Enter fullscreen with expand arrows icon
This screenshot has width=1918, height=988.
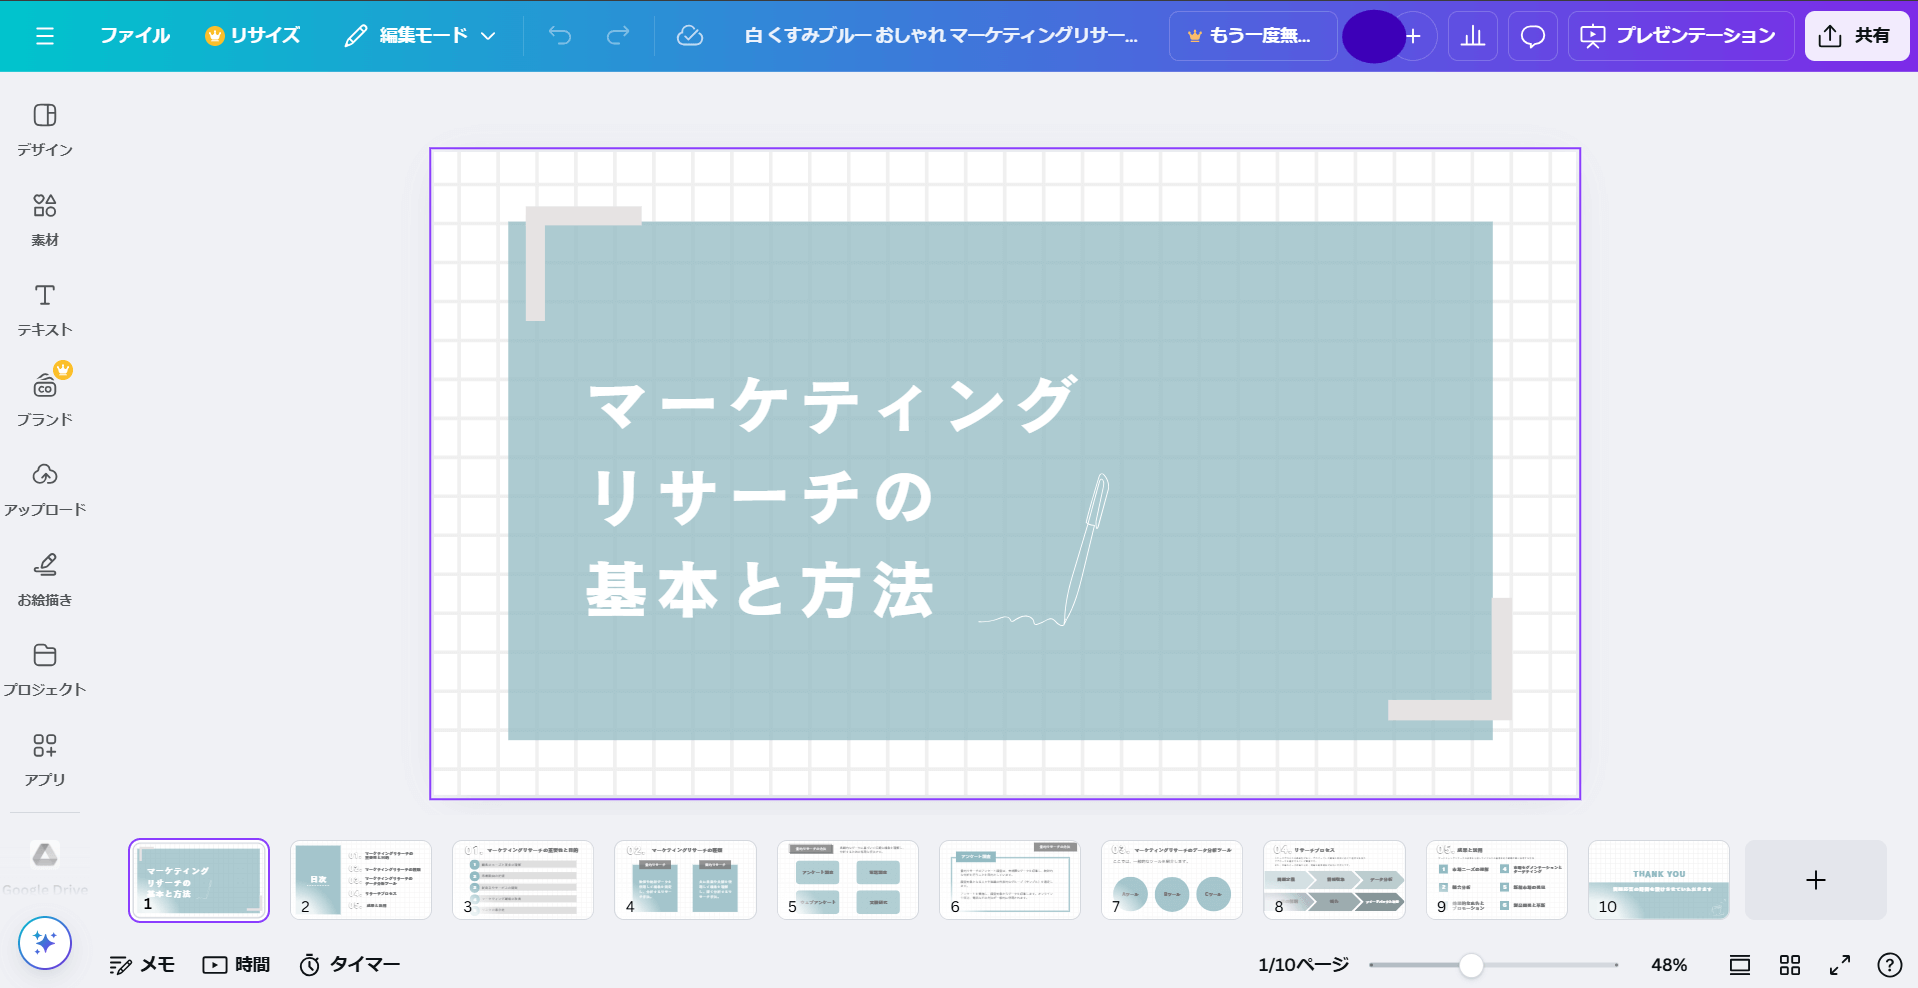(x=1840, y=965)
